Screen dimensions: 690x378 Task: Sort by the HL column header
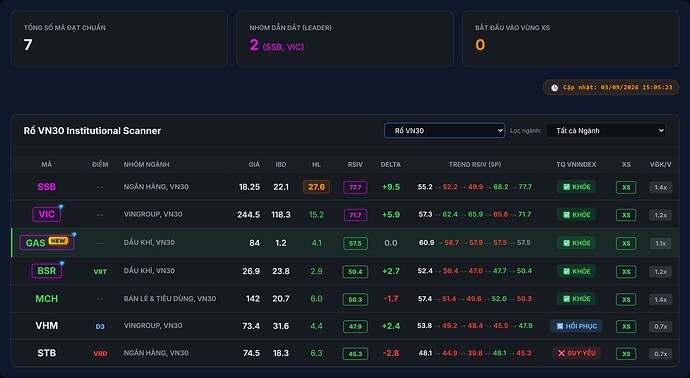click(316, 164)
